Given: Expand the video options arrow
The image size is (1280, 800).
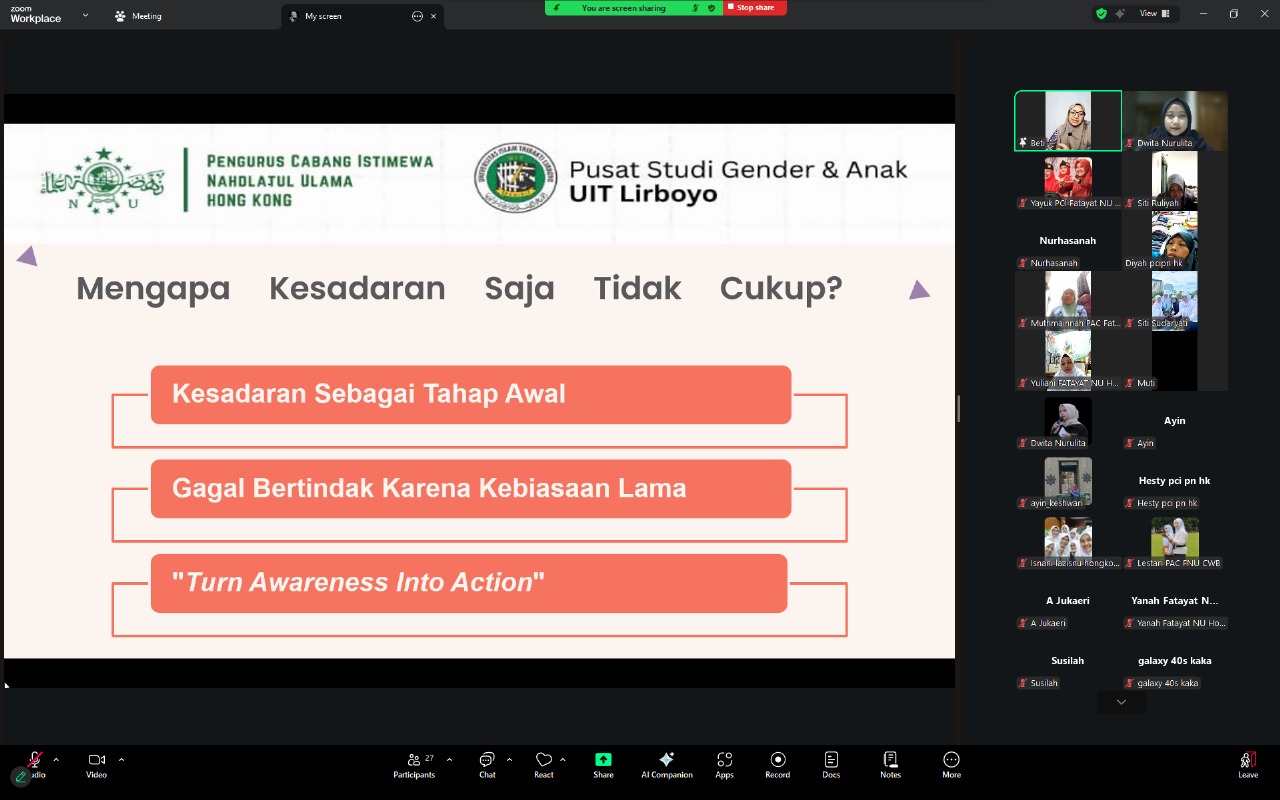Looking at the screenshot, I should [x=121, y=760].
